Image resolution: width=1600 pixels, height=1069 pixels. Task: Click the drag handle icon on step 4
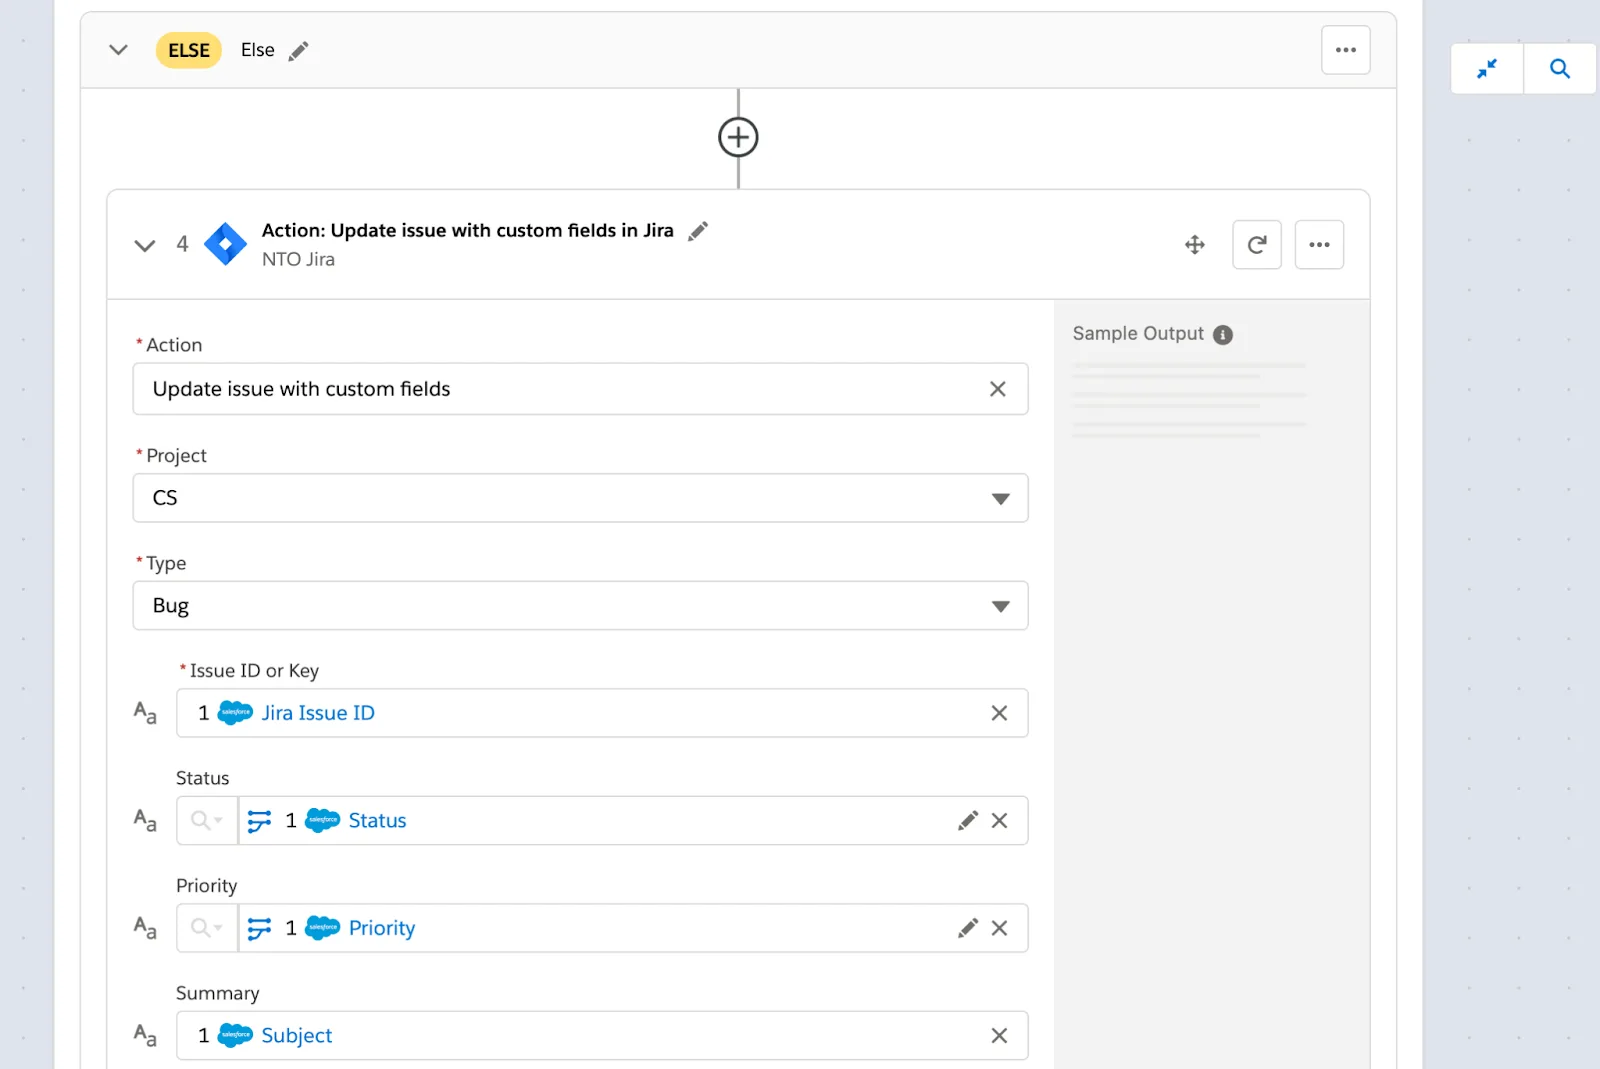(x=1195, y=244)
